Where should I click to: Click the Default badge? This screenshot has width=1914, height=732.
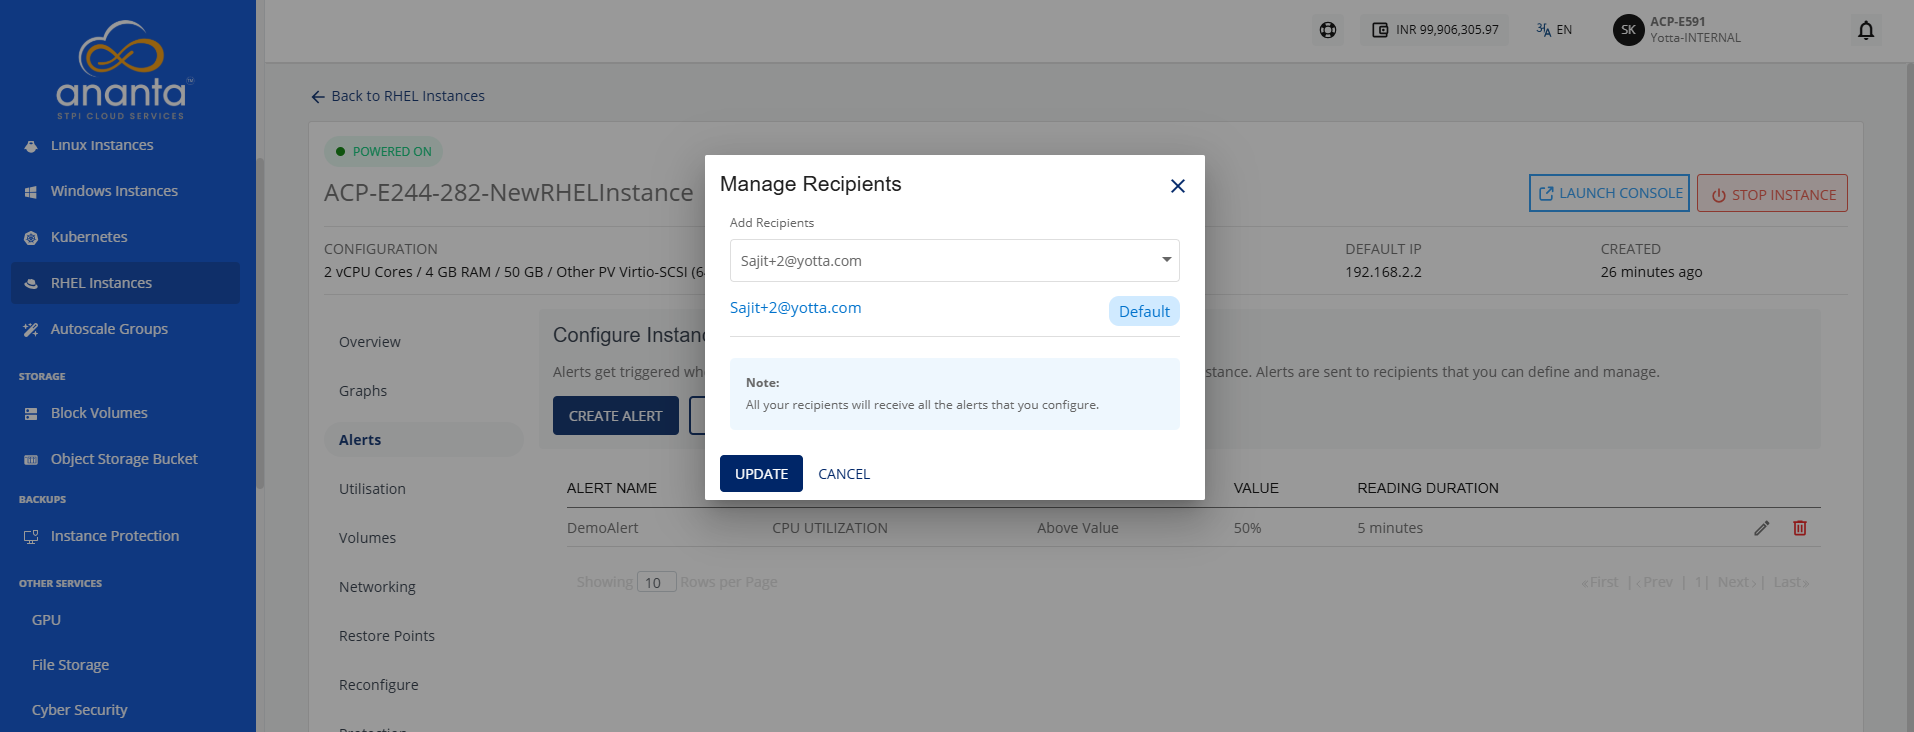pyautogui.click(x=1144, y=311)
